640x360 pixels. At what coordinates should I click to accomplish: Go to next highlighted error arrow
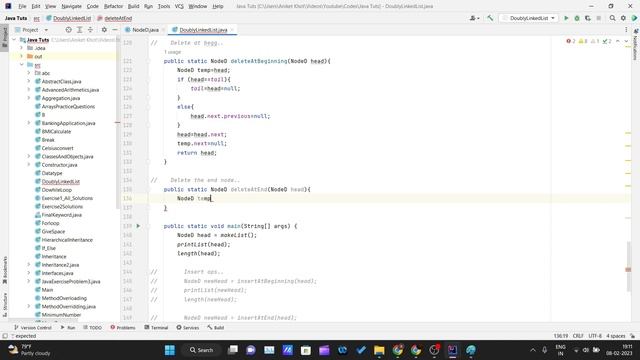point(626,41)
